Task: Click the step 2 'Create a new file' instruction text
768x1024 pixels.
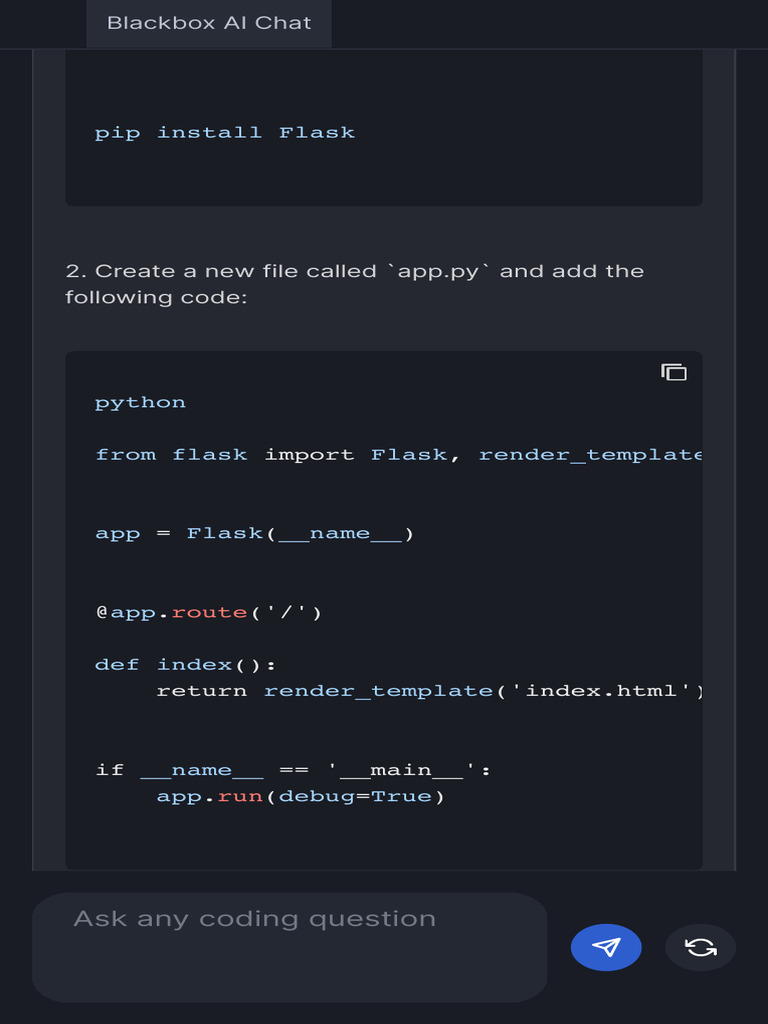Action: tap(355, 271)
